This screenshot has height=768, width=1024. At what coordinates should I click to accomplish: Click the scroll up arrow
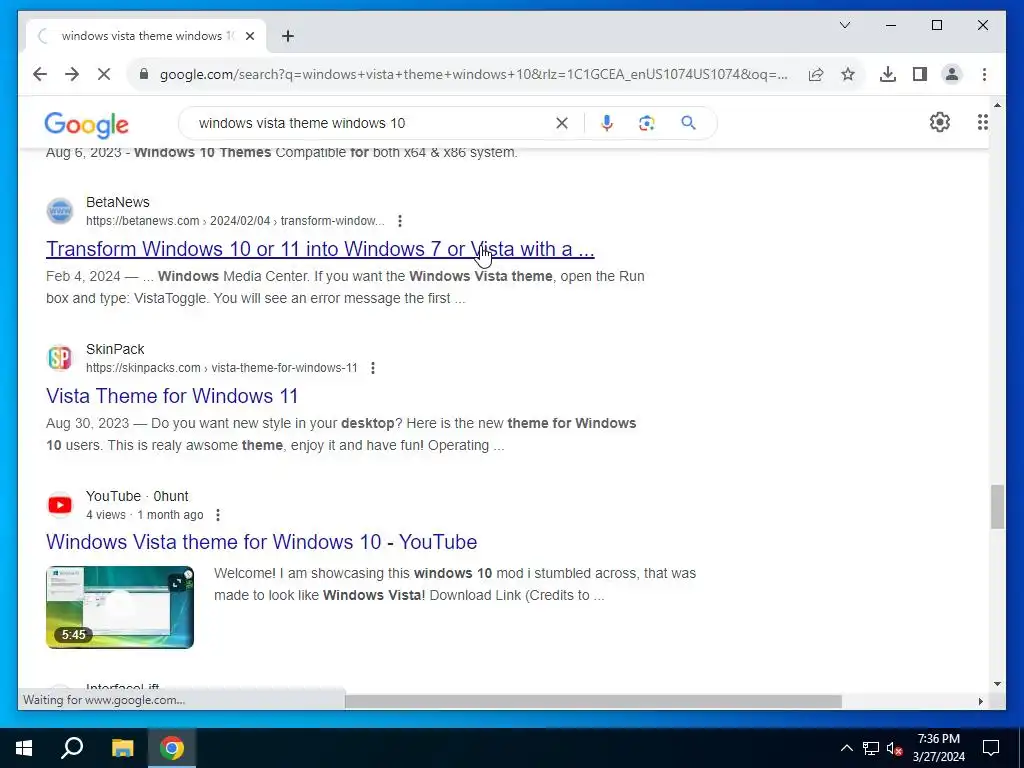(x=997, y=104)
